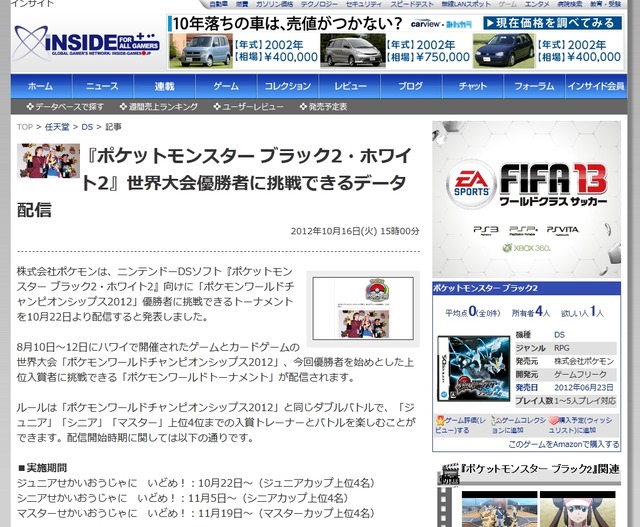Select データベースで探す submenu item

tap(65, 107)
